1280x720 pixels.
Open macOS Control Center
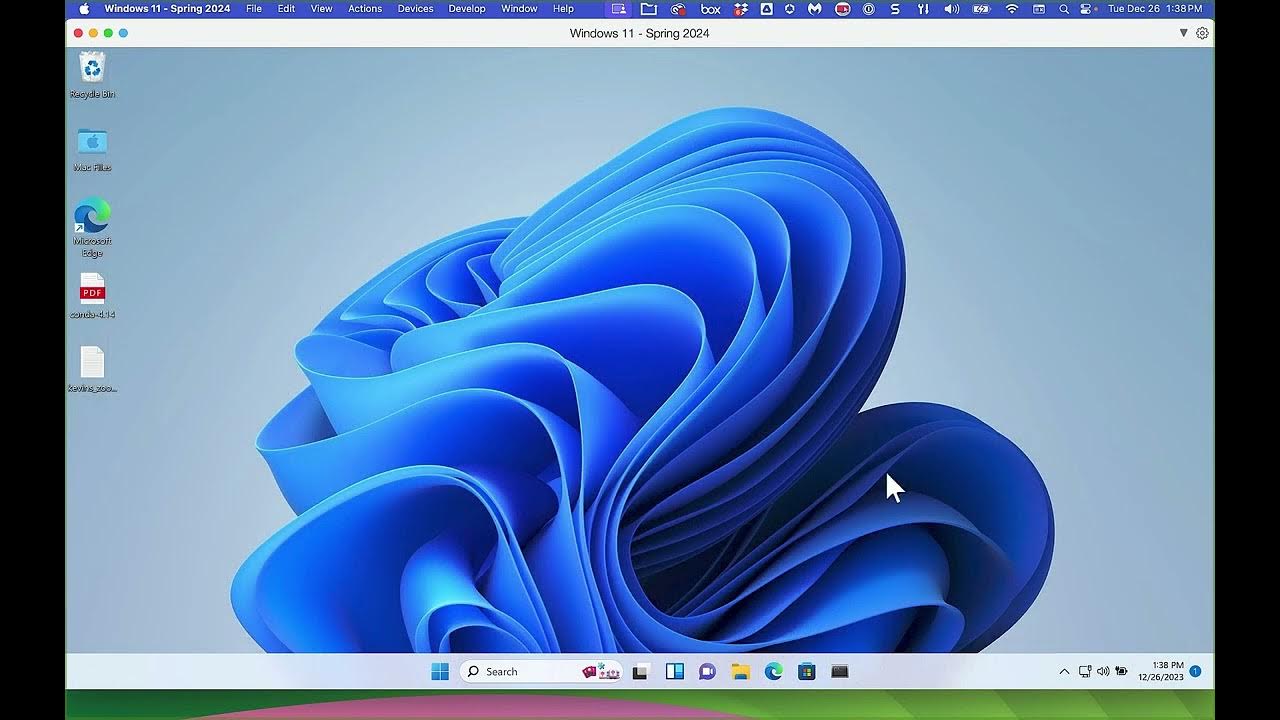(1087, 8)
